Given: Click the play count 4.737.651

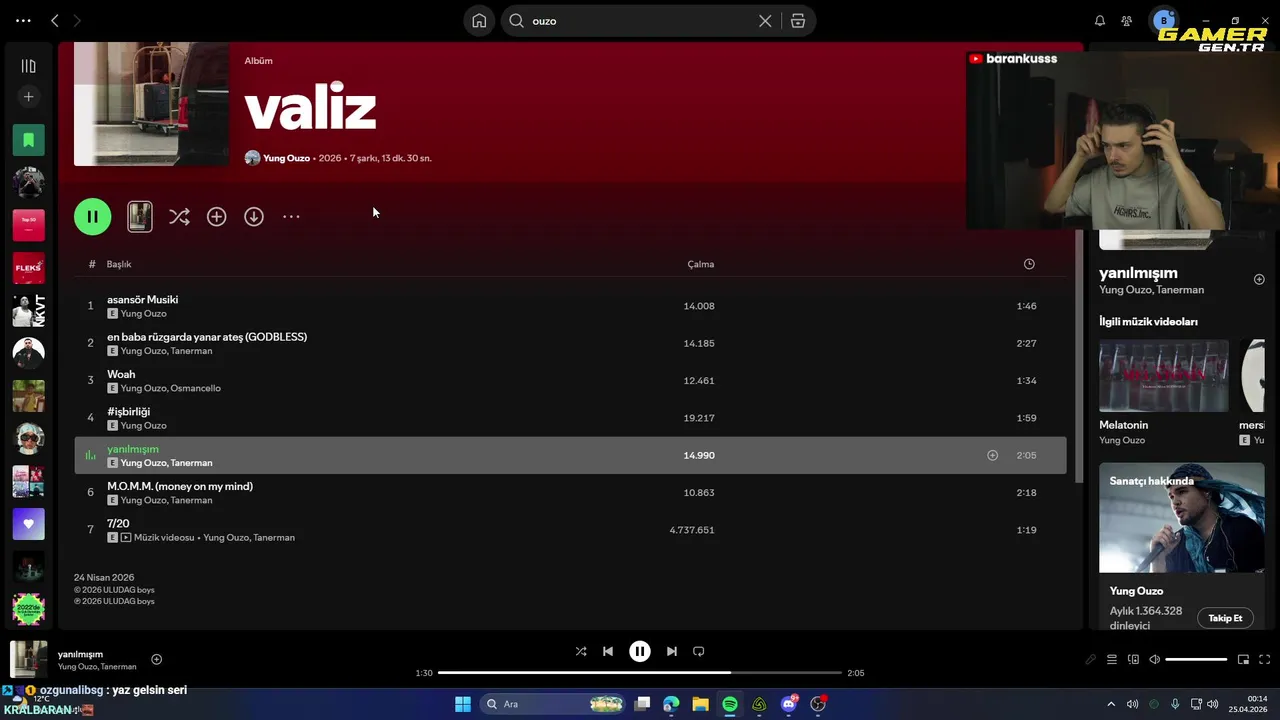Looking at the screenshot, I should pyautogui.click(x=692, y=530).
